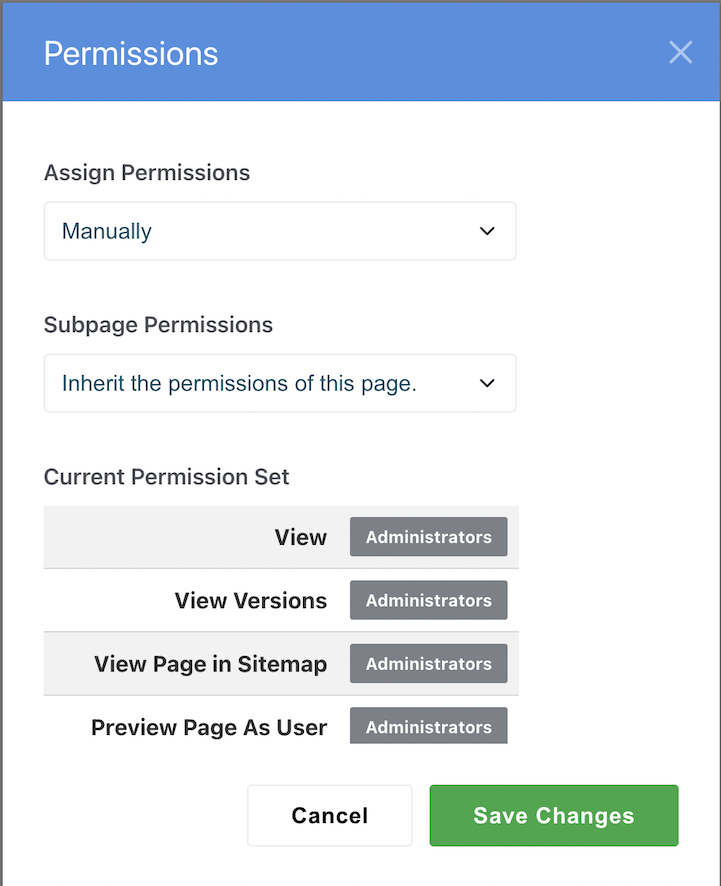Choose the Administrators badge for Preview Page As User
This screenshot has height=886, width=721.
(428, 726)
